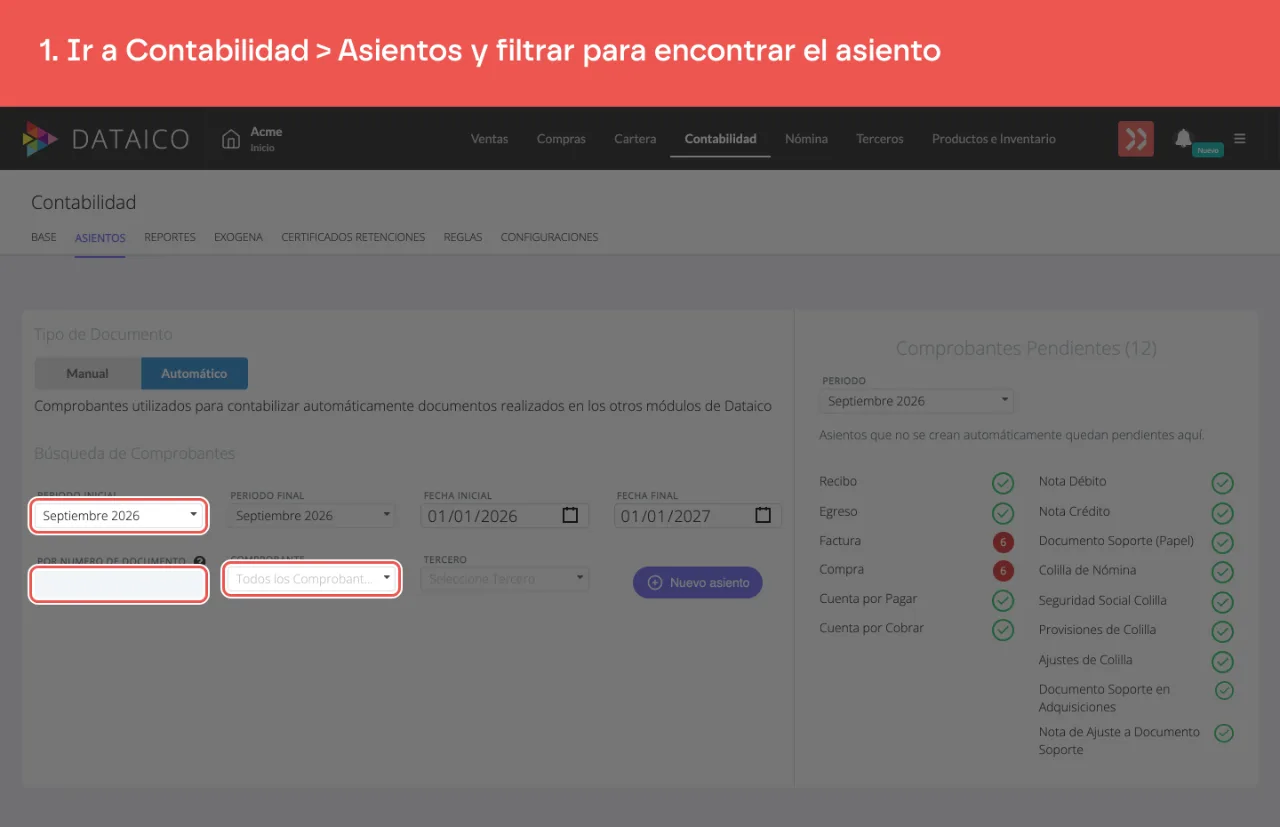Click the Compra pending count badge
The width and height of the screenshot is (1280, 827).
coord(1003,571)
